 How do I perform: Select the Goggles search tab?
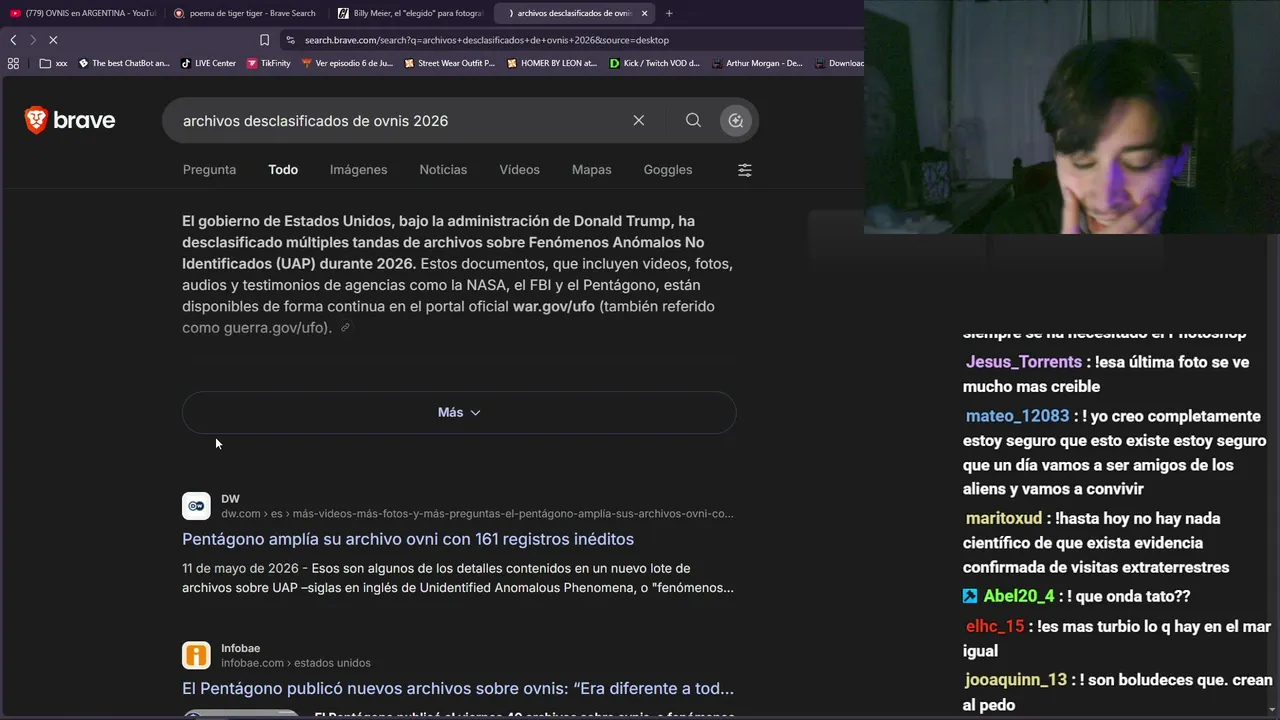click(668, 170)
